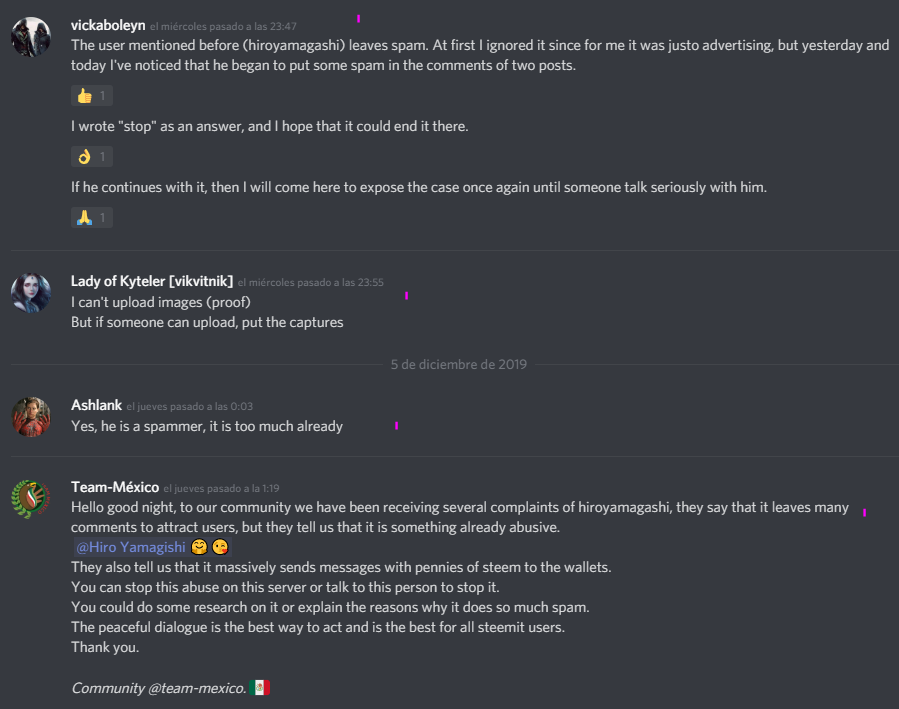Click the Team-México server avatar
Viewport: 899px width, 709px height.
pos(31,498)
